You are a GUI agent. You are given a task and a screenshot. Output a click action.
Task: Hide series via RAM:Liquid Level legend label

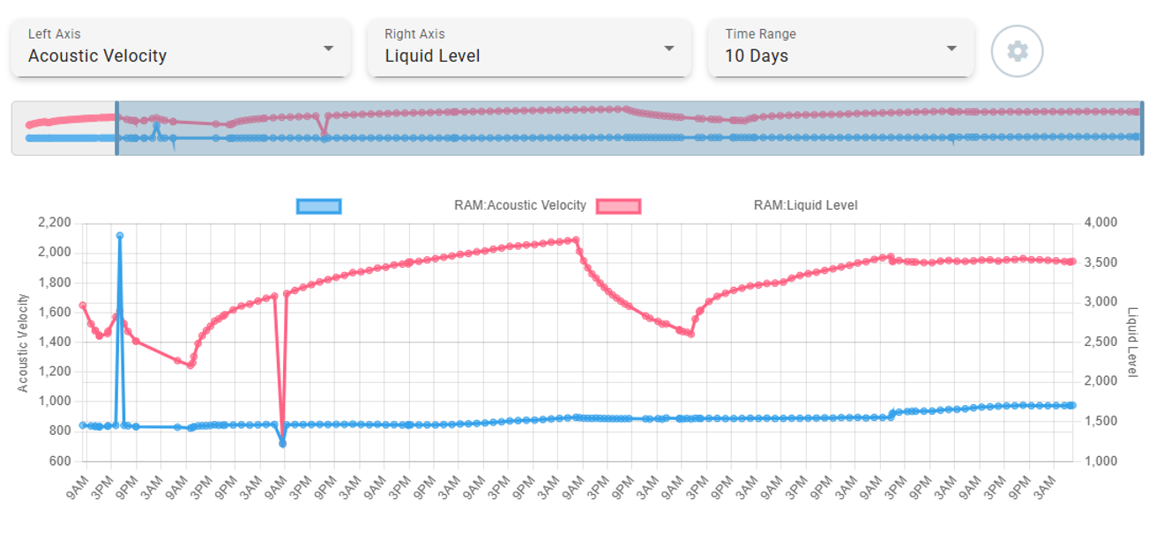coord(805,206)
